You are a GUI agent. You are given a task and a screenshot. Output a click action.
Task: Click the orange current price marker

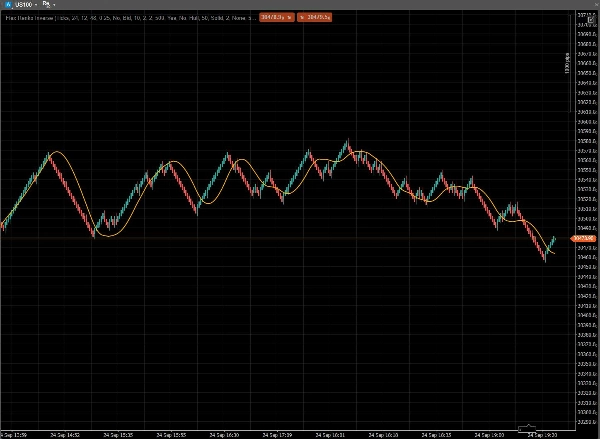(x=583, y=238)
